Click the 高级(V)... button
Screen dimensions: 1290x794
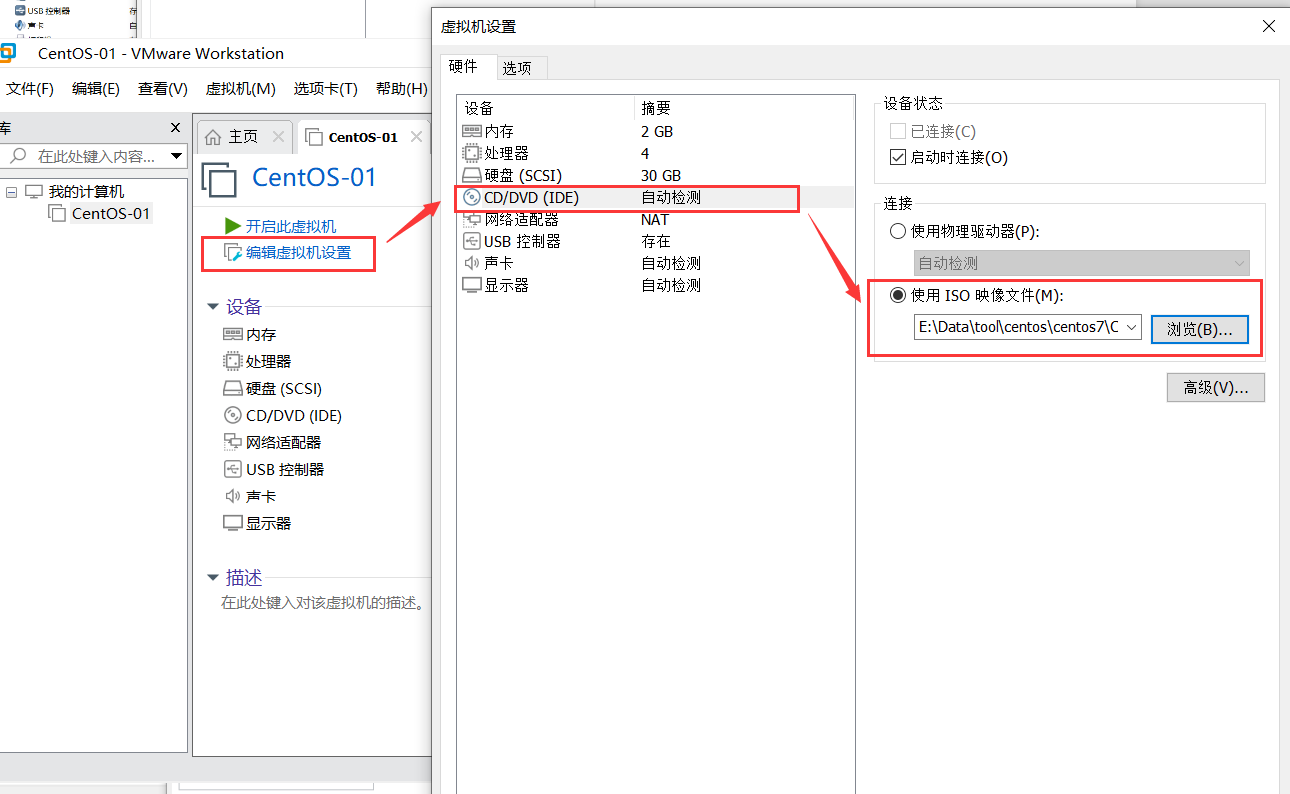[1215, 388]
